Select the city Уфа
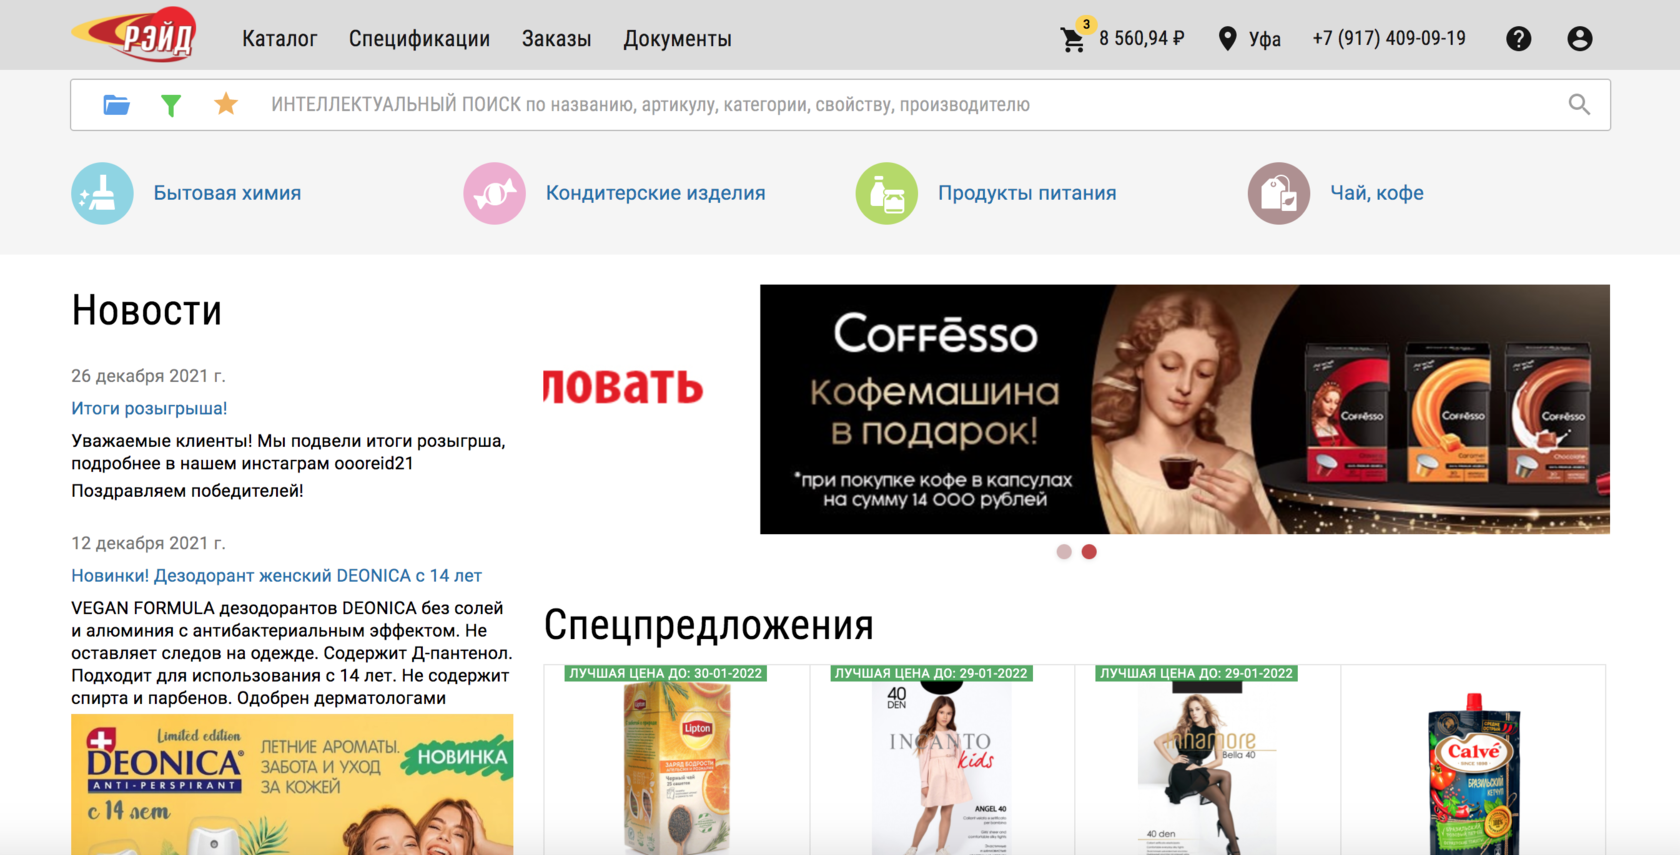The height and width of the screenshot is (855, 1680). coord(1264,39)
